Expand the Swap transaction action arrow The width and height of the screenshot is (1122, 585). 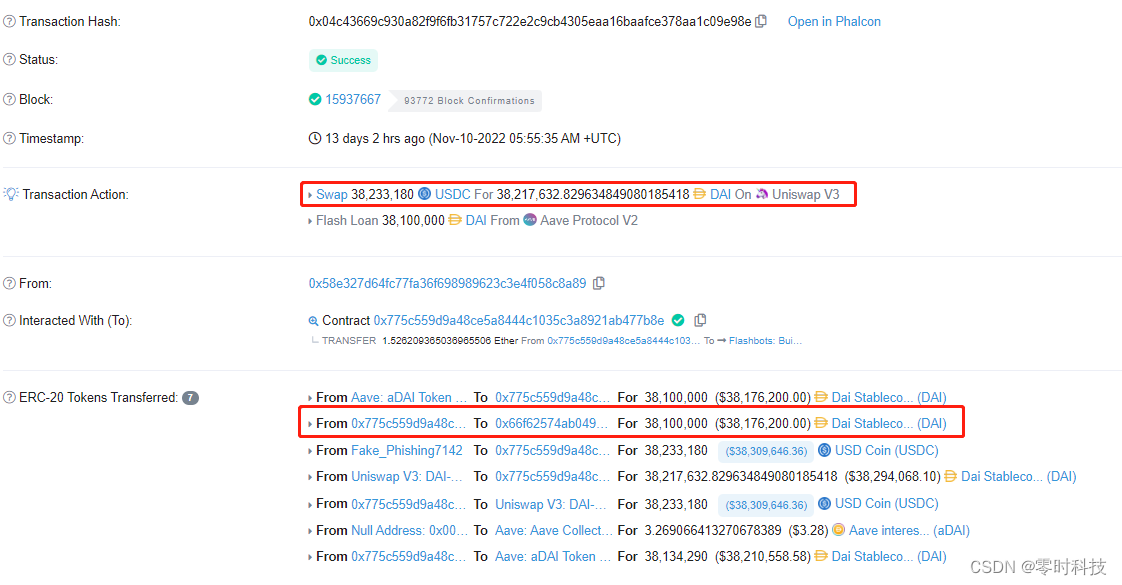(310, 195)
